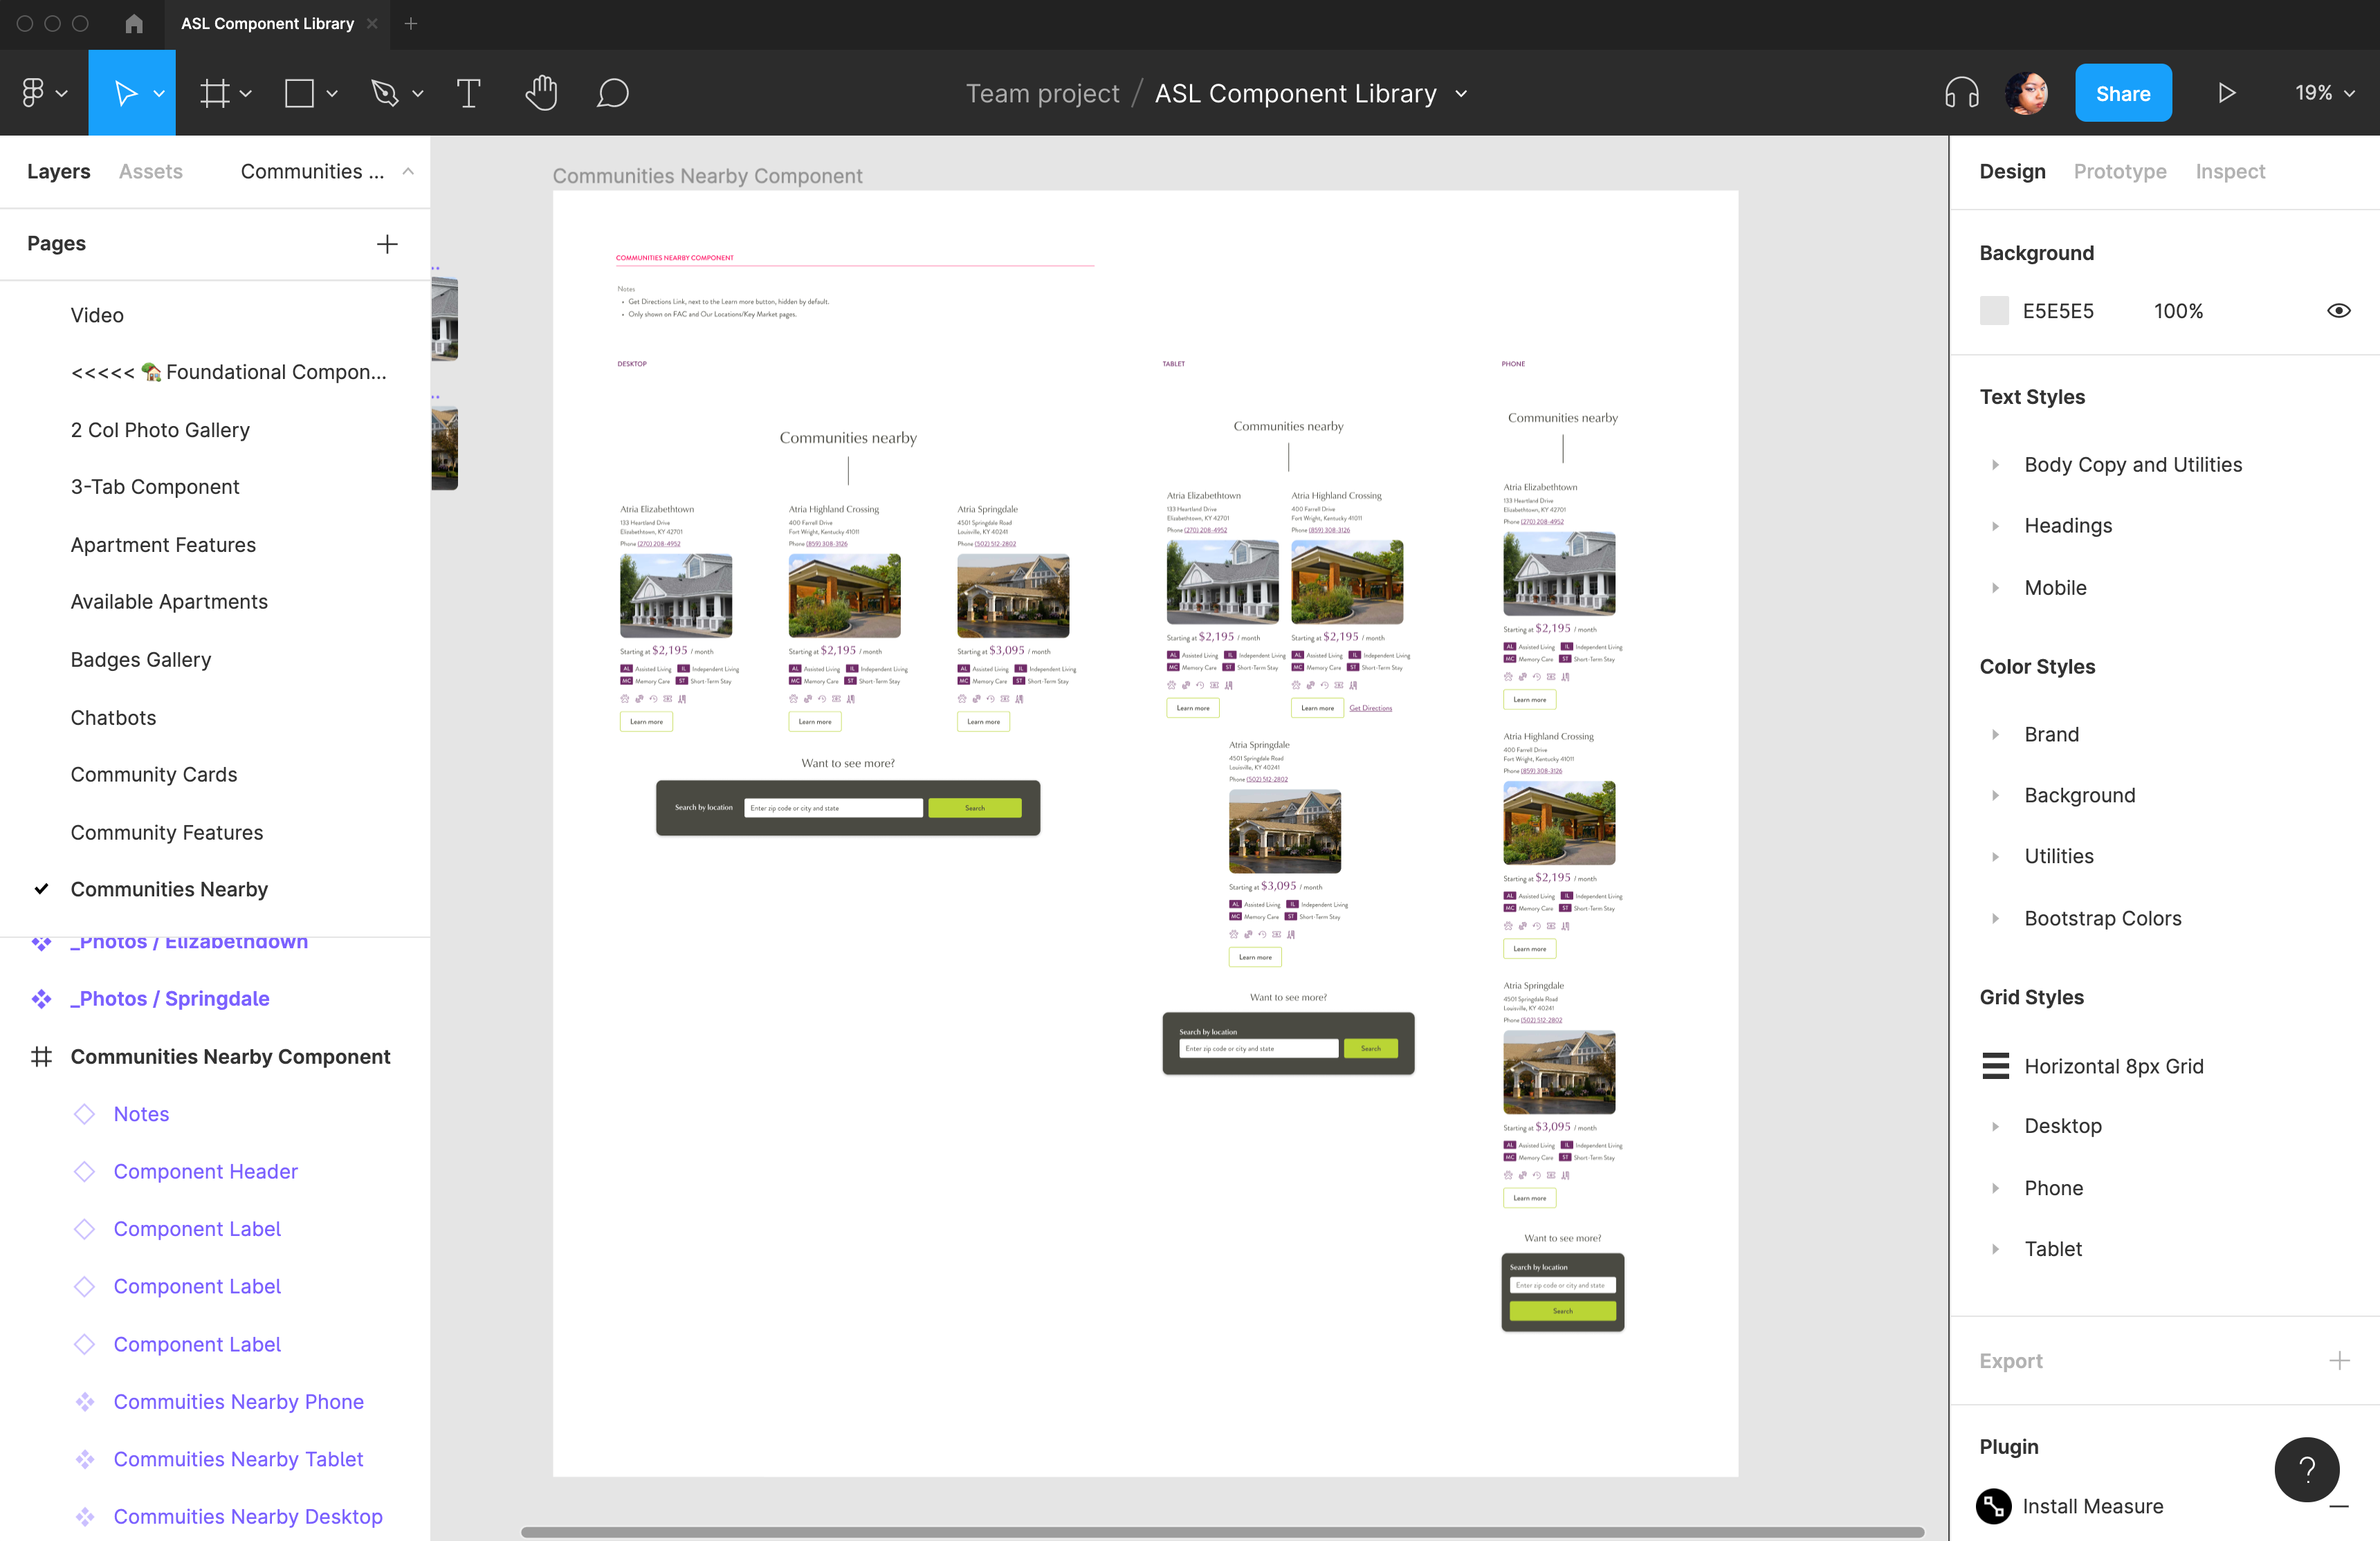Viewport: 2380px width, 1541px height.
Task: Start audio conversation with headphones icon
Action: tap(1961, 93)
